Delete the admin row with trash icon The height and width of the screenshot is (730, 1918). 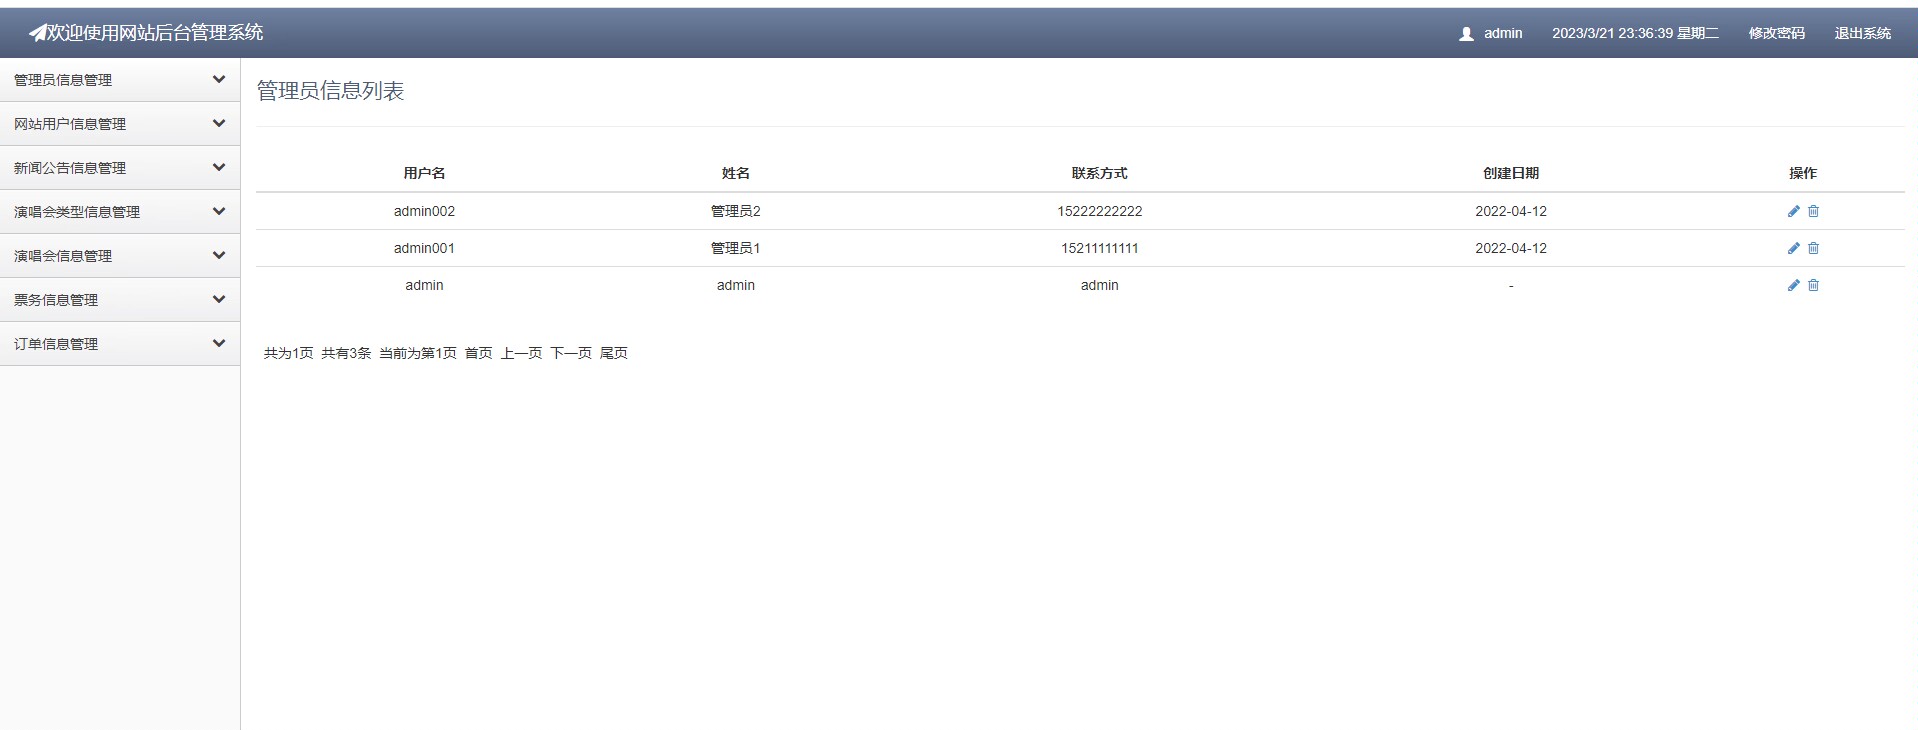(x=1813, y=285)
